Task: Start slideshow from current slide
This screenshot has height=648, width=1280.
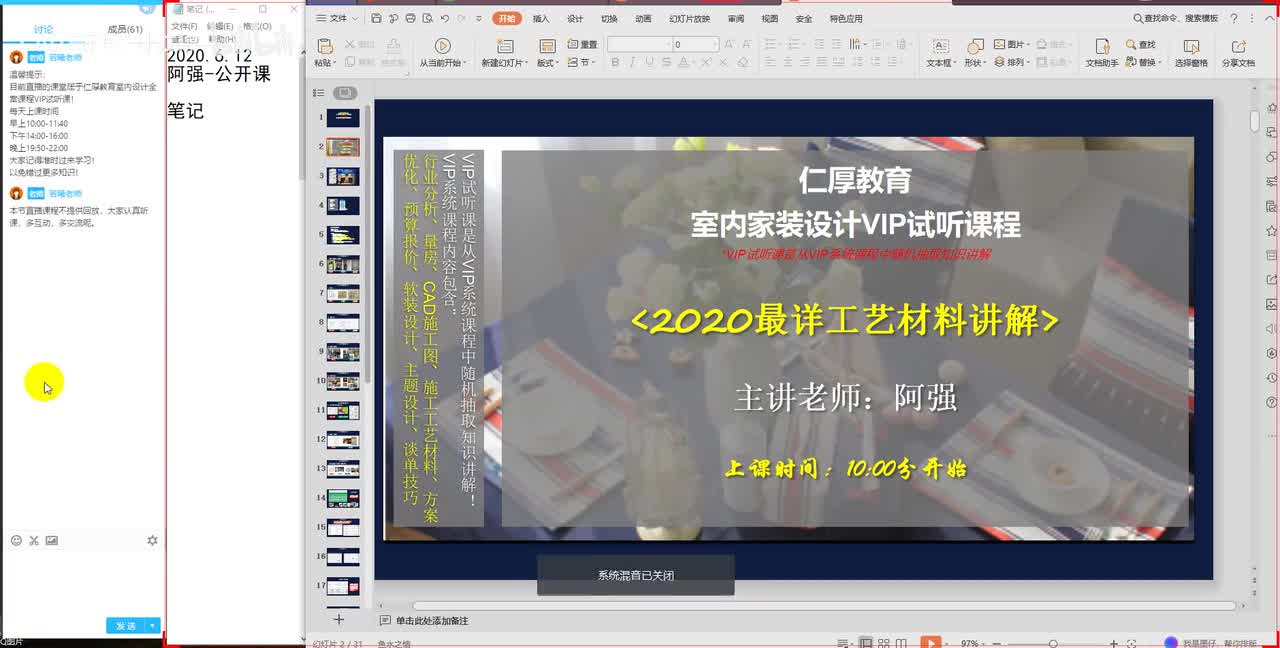Action: pos(442,46)
